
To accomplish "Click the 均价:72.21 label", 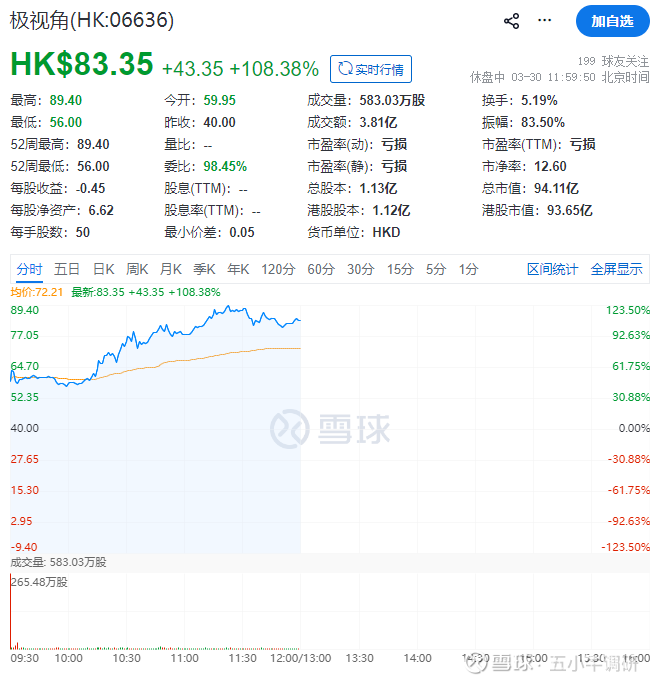I will [37, 292].
